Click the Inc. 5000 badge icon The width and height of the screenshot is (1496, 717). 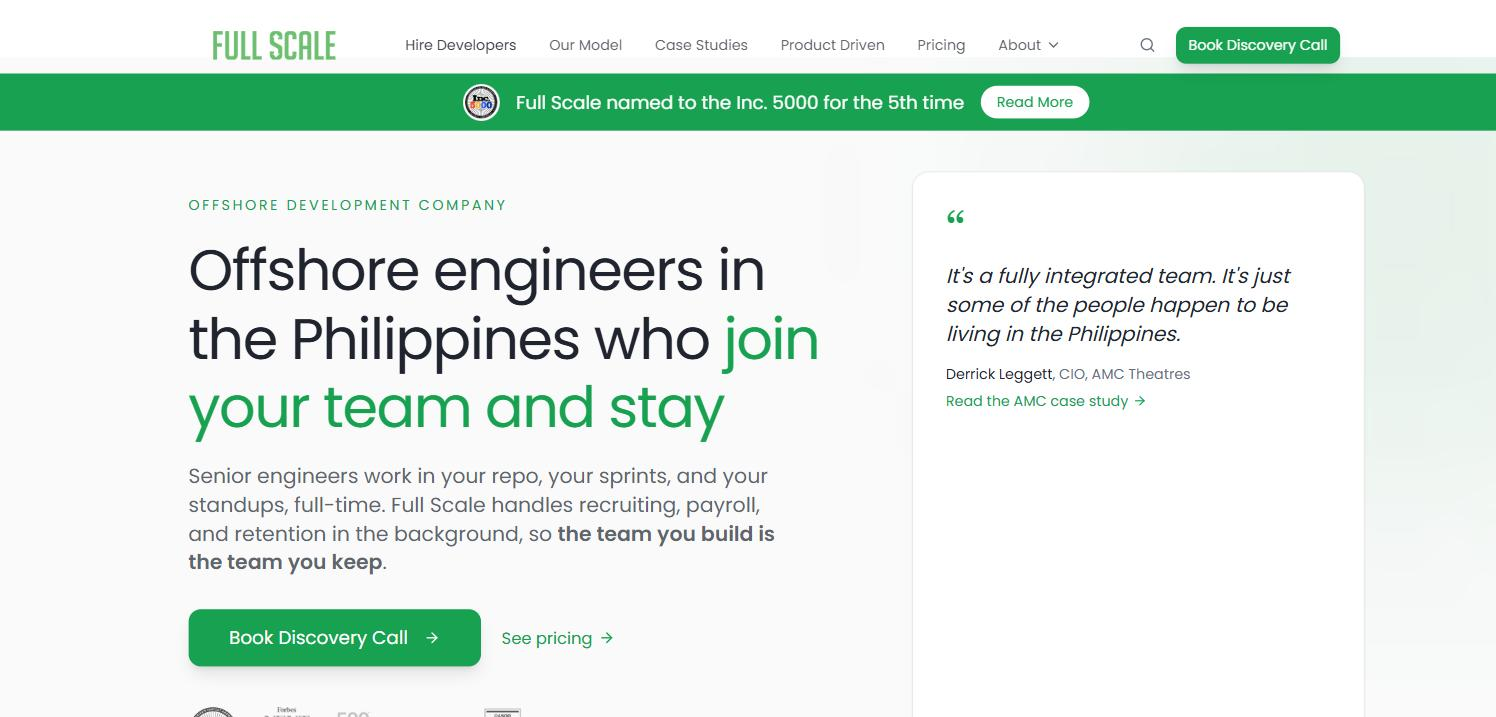point(482,102)
